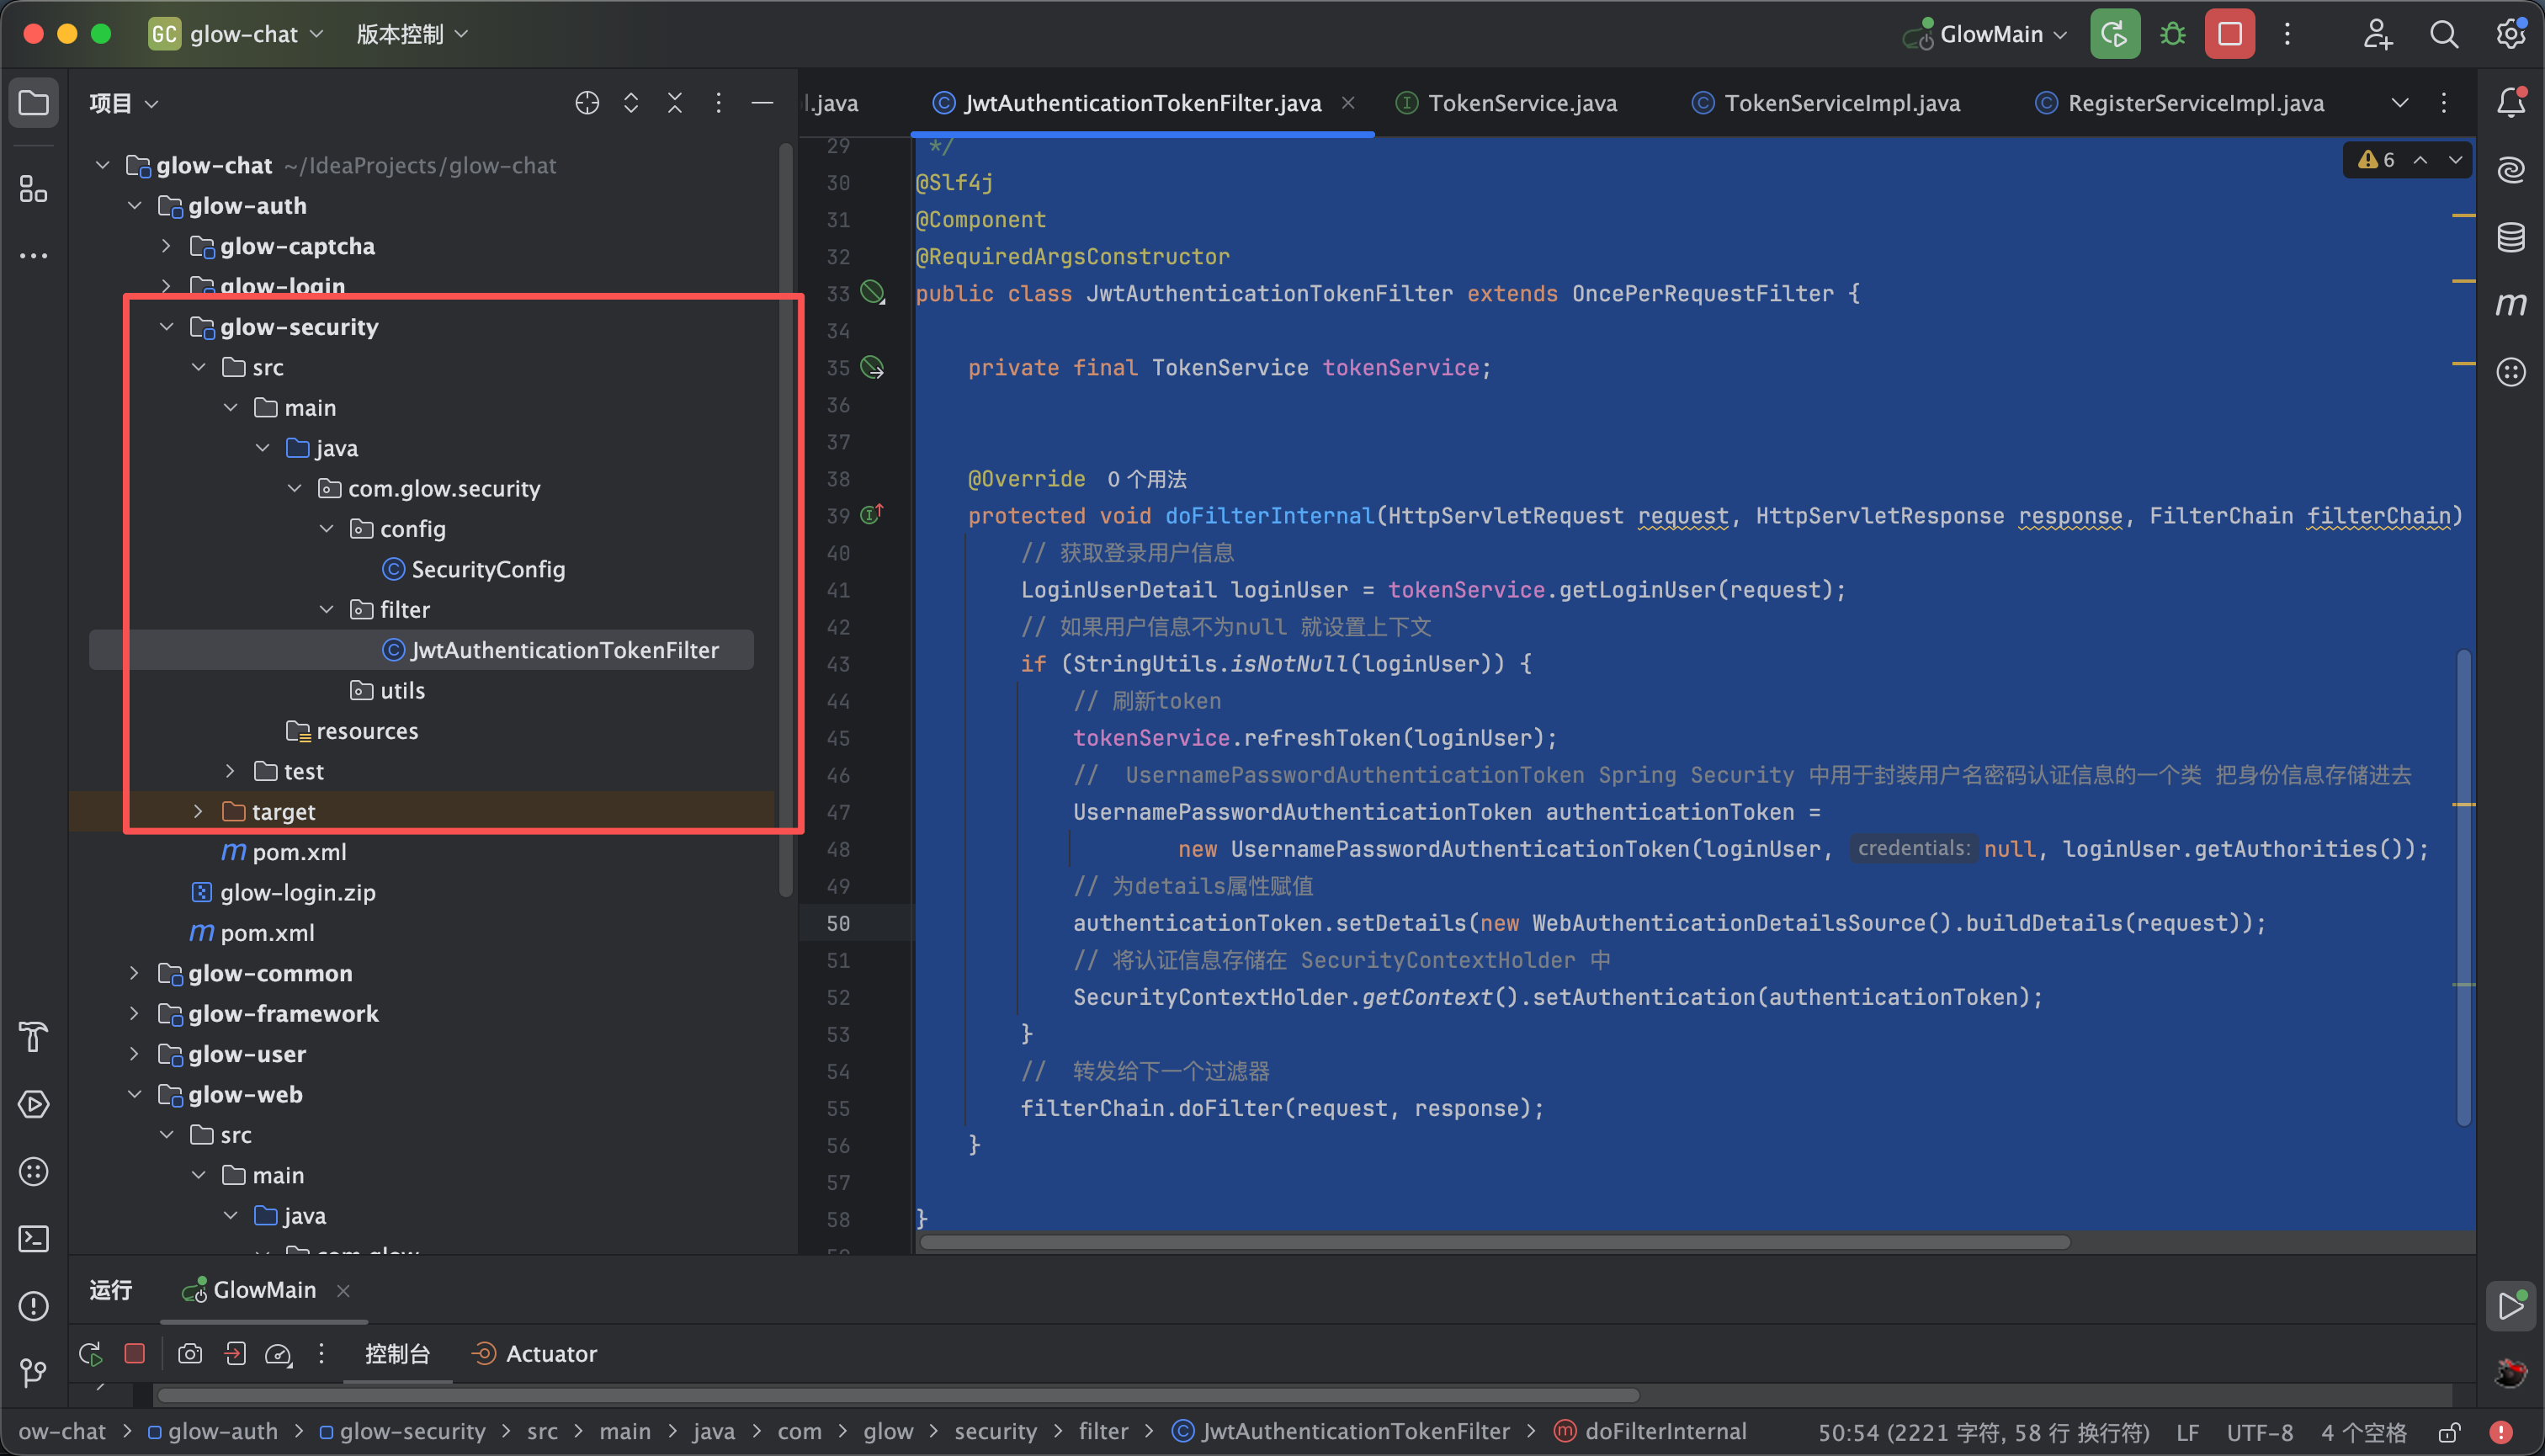Expand the glow-captcha module folder
This screenshot has width=2545, height=1456.
click(x=166, y=246)
